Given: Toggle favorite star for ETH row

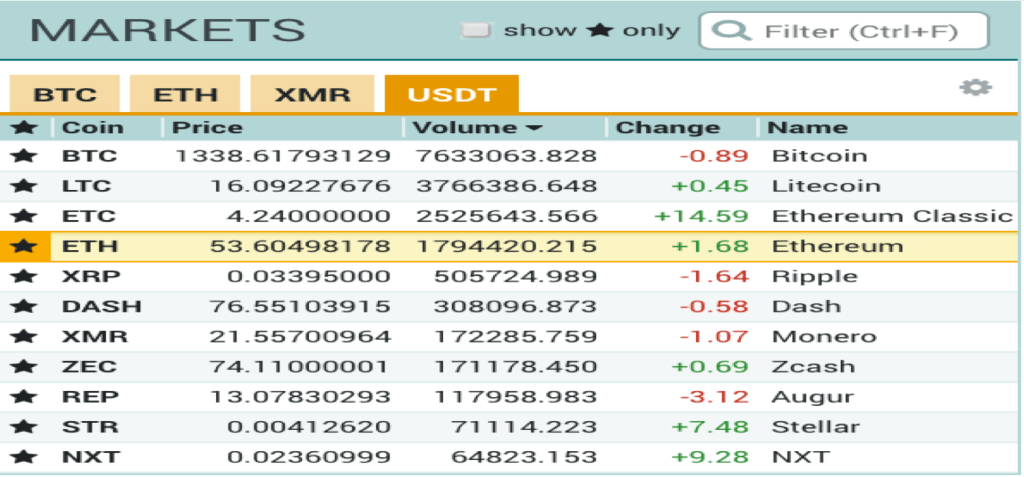Looking at the screenshot, I should [x=24, y=246].
